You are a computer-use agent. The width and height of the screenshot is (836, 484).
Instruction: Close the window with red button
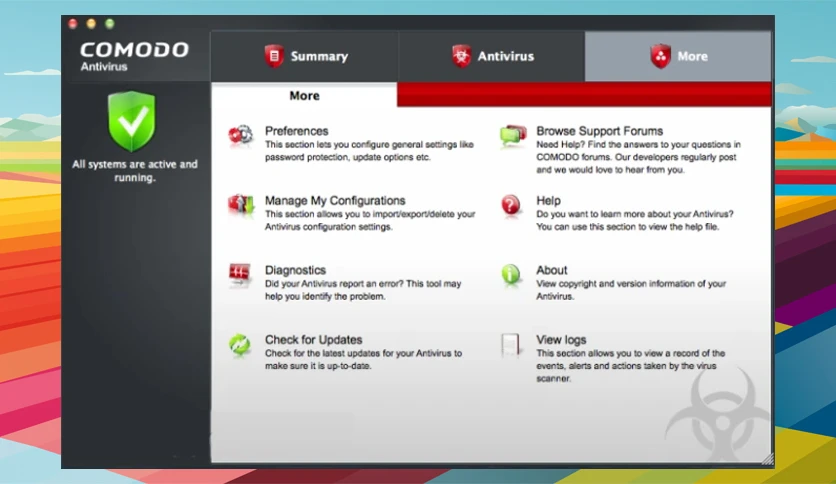click(73, 23)
